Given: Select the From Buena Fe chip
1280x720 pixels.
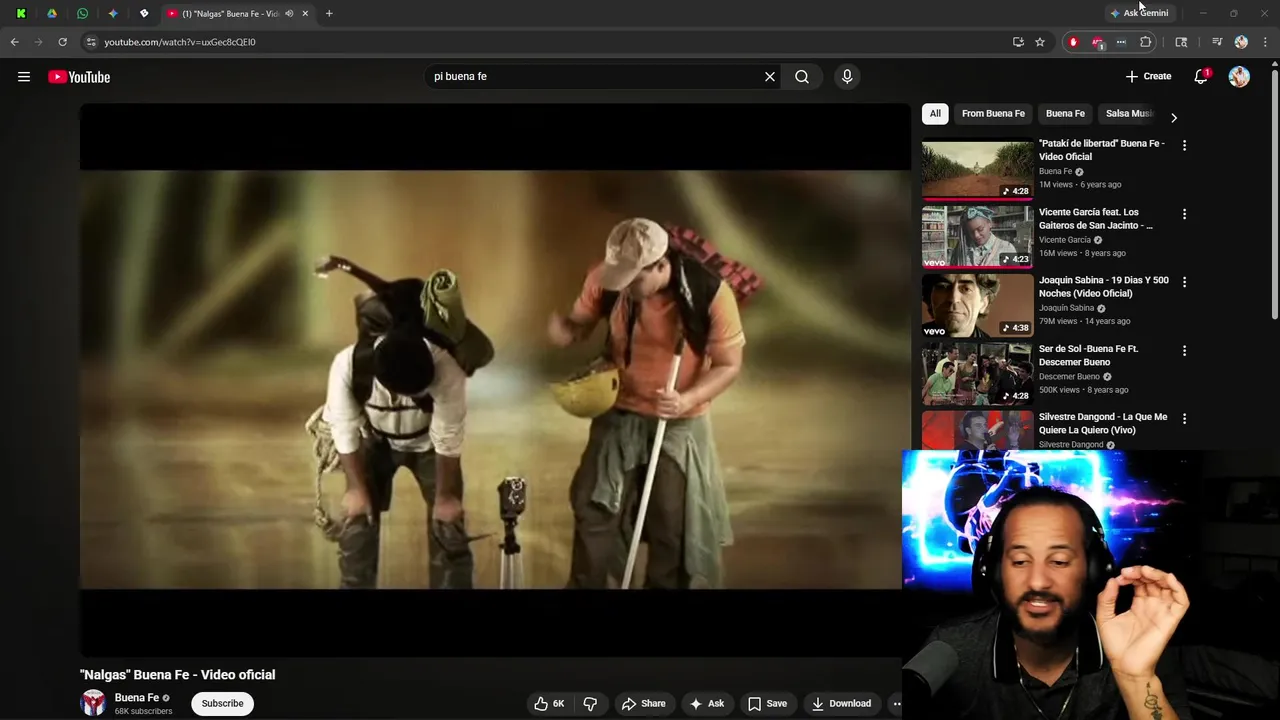Looking at the screenshot, I should click(993, 114).
